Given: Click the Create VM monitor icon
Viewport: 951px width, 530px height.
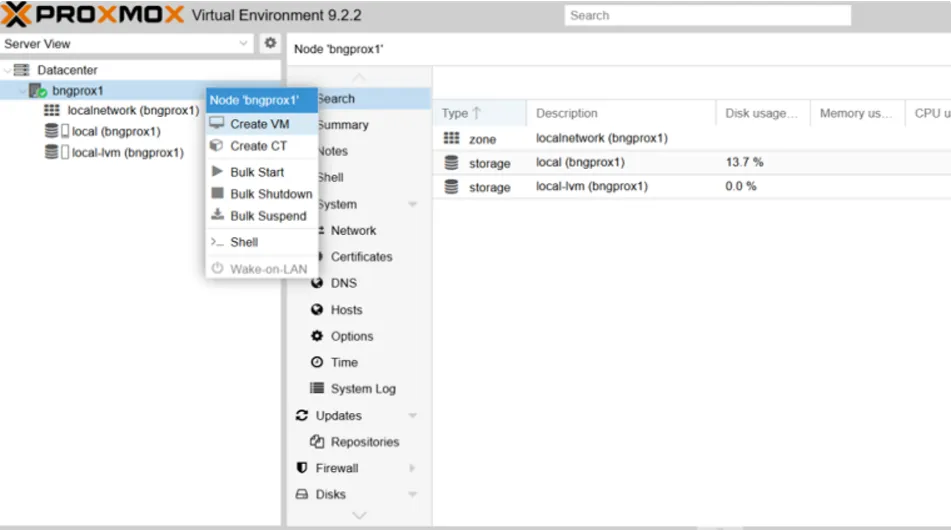Looking at the screenshot, I should 217,123.
